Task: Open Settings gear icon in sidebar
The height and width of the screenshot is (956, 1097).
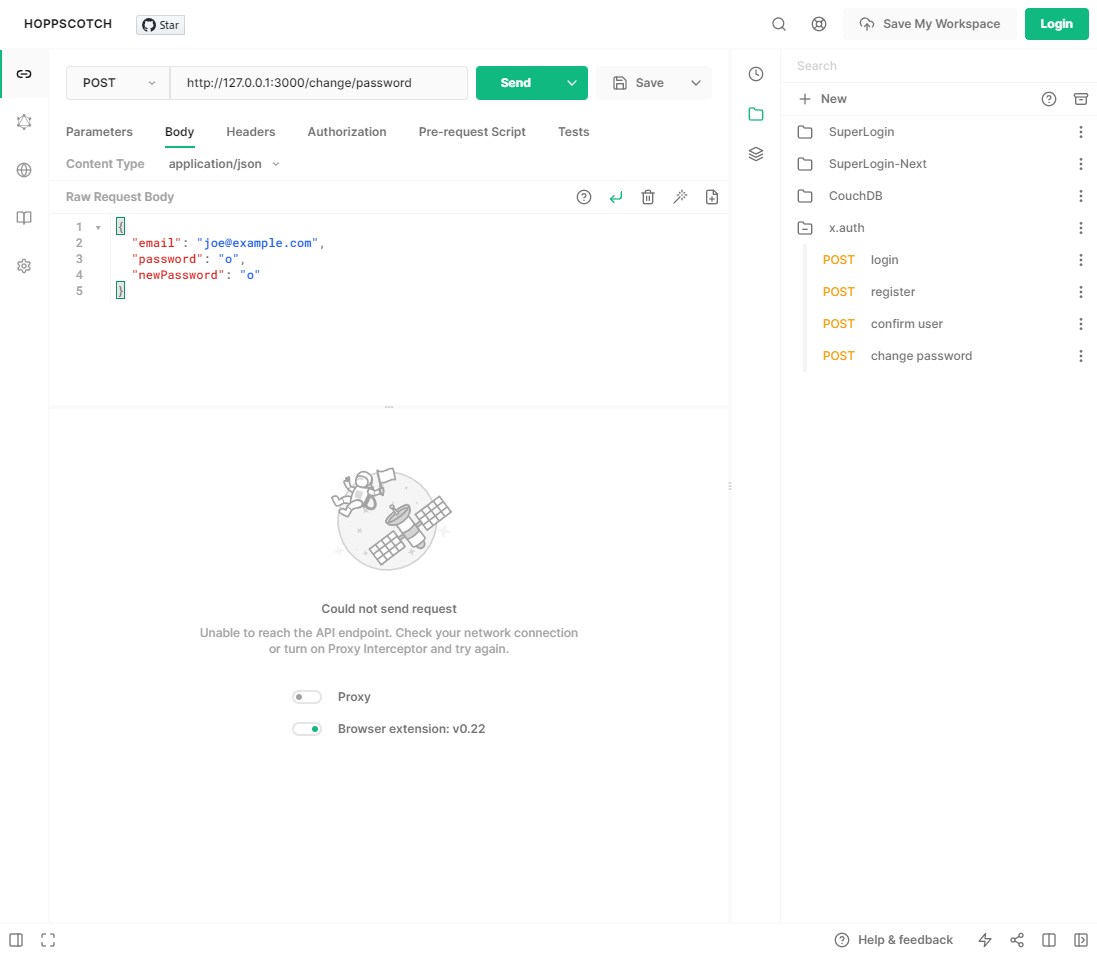Action: [24, 266]
